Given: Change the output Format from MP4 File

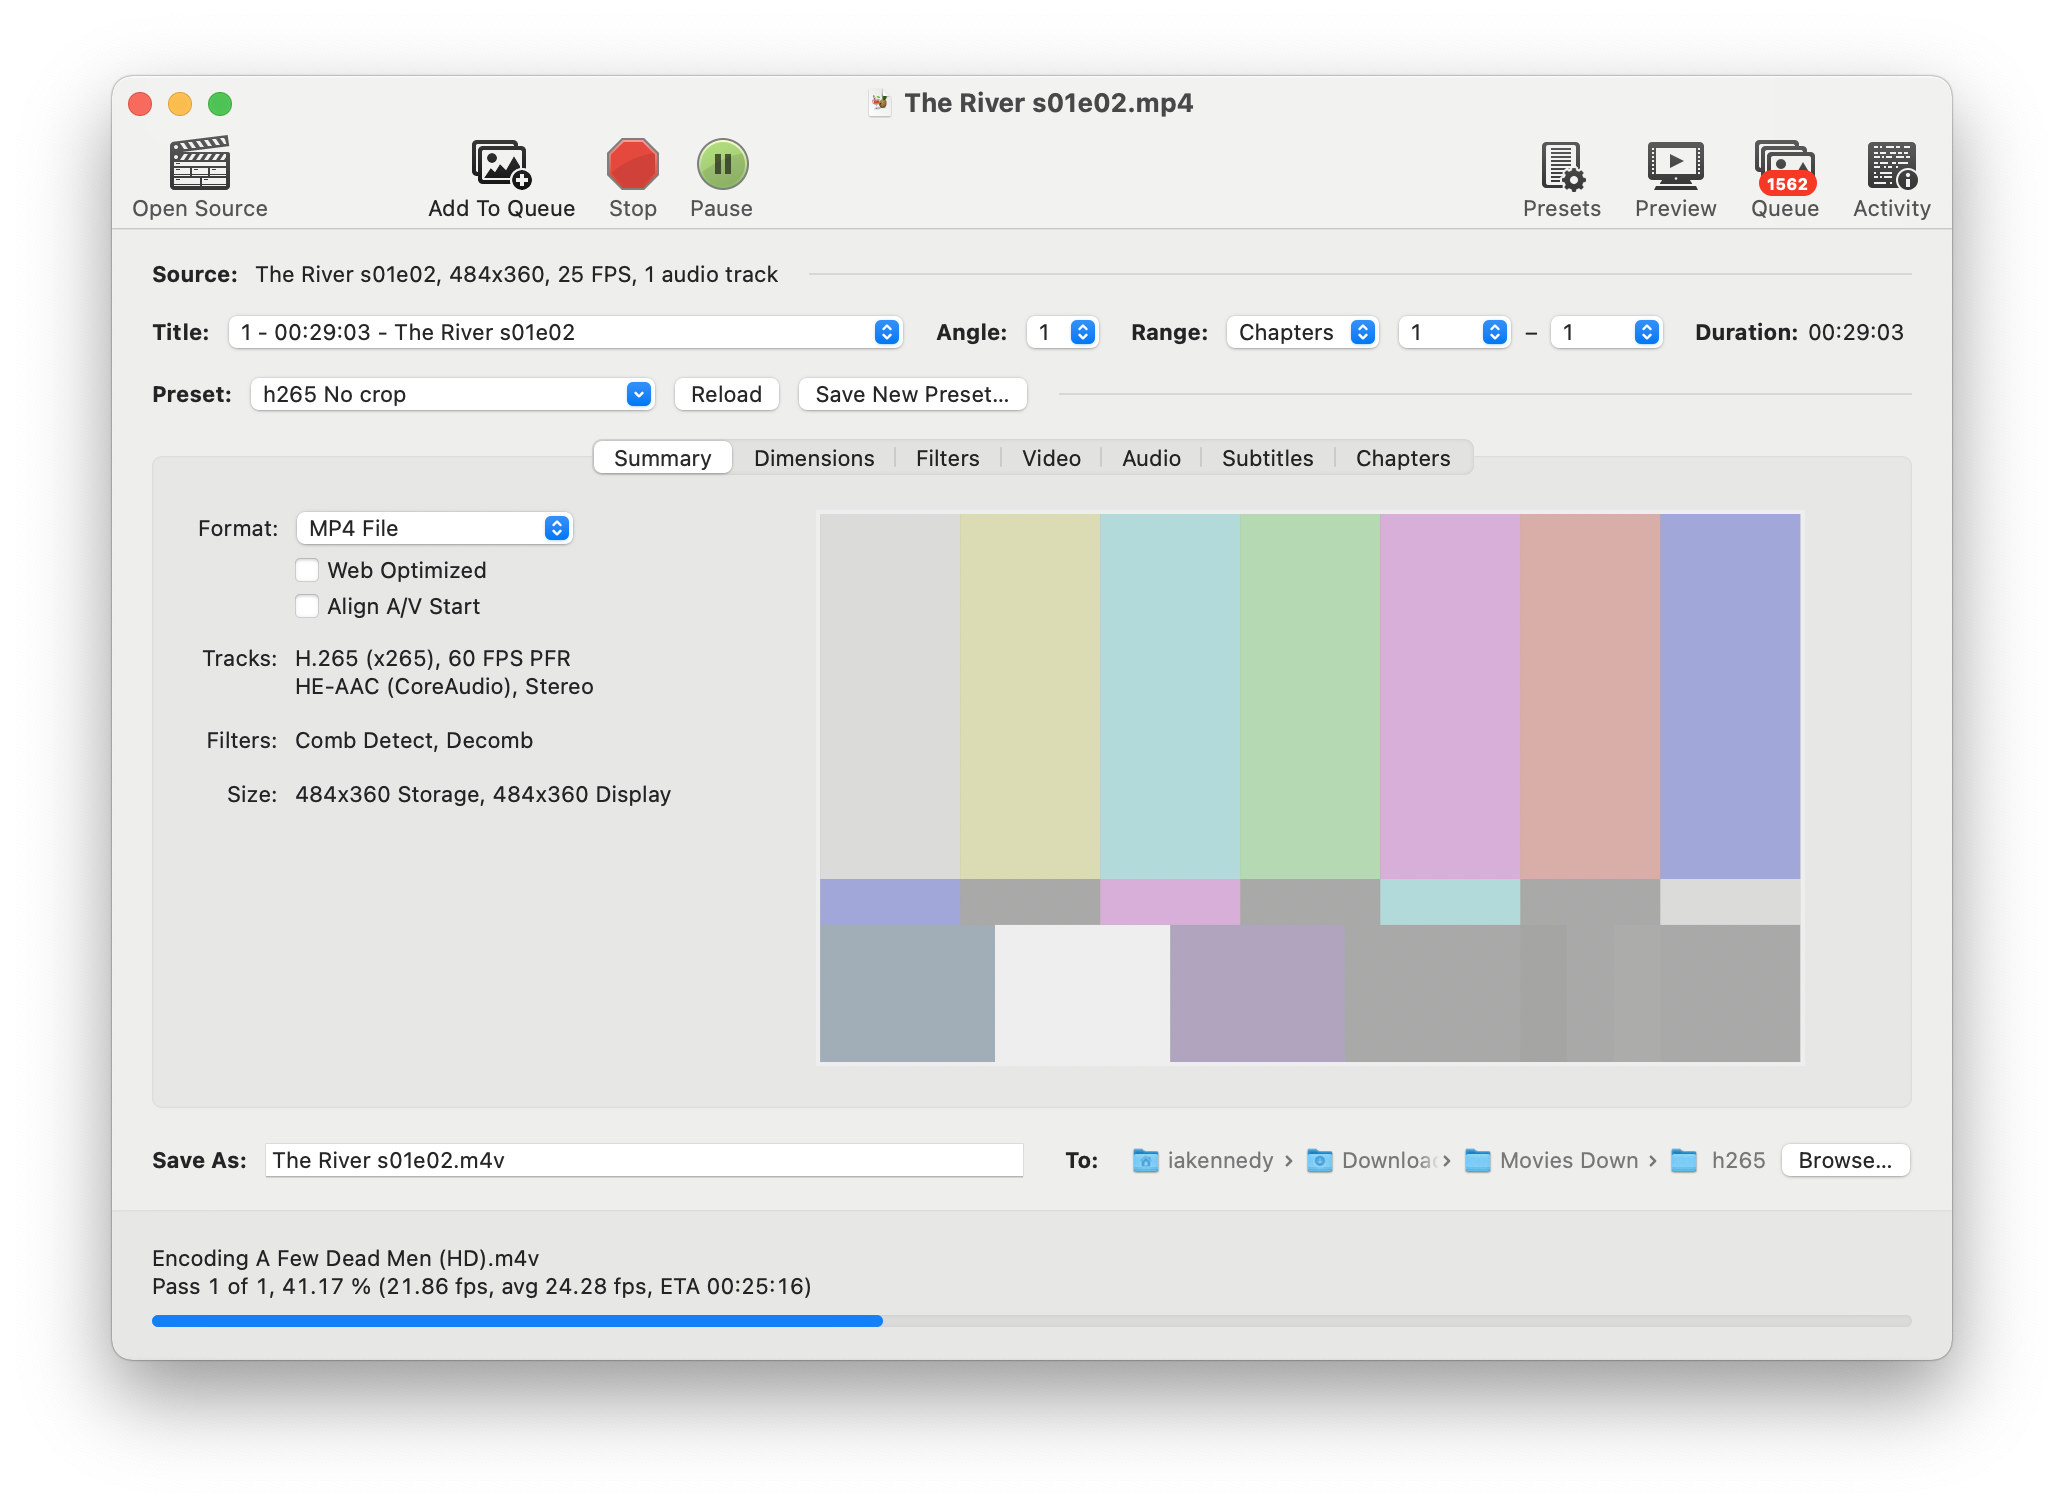Looking at the screenshot, I should [556, 527].
